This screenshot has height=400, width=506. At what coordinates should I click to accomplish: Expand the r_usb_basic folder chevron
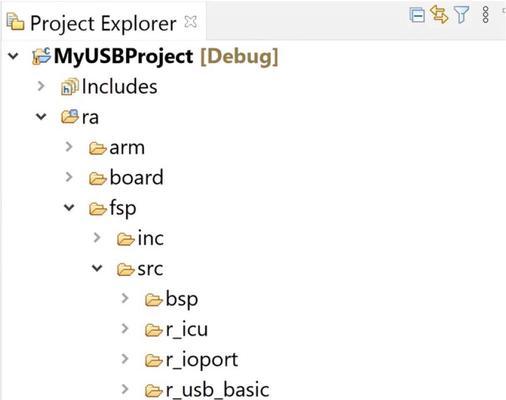tap(125, 389)
